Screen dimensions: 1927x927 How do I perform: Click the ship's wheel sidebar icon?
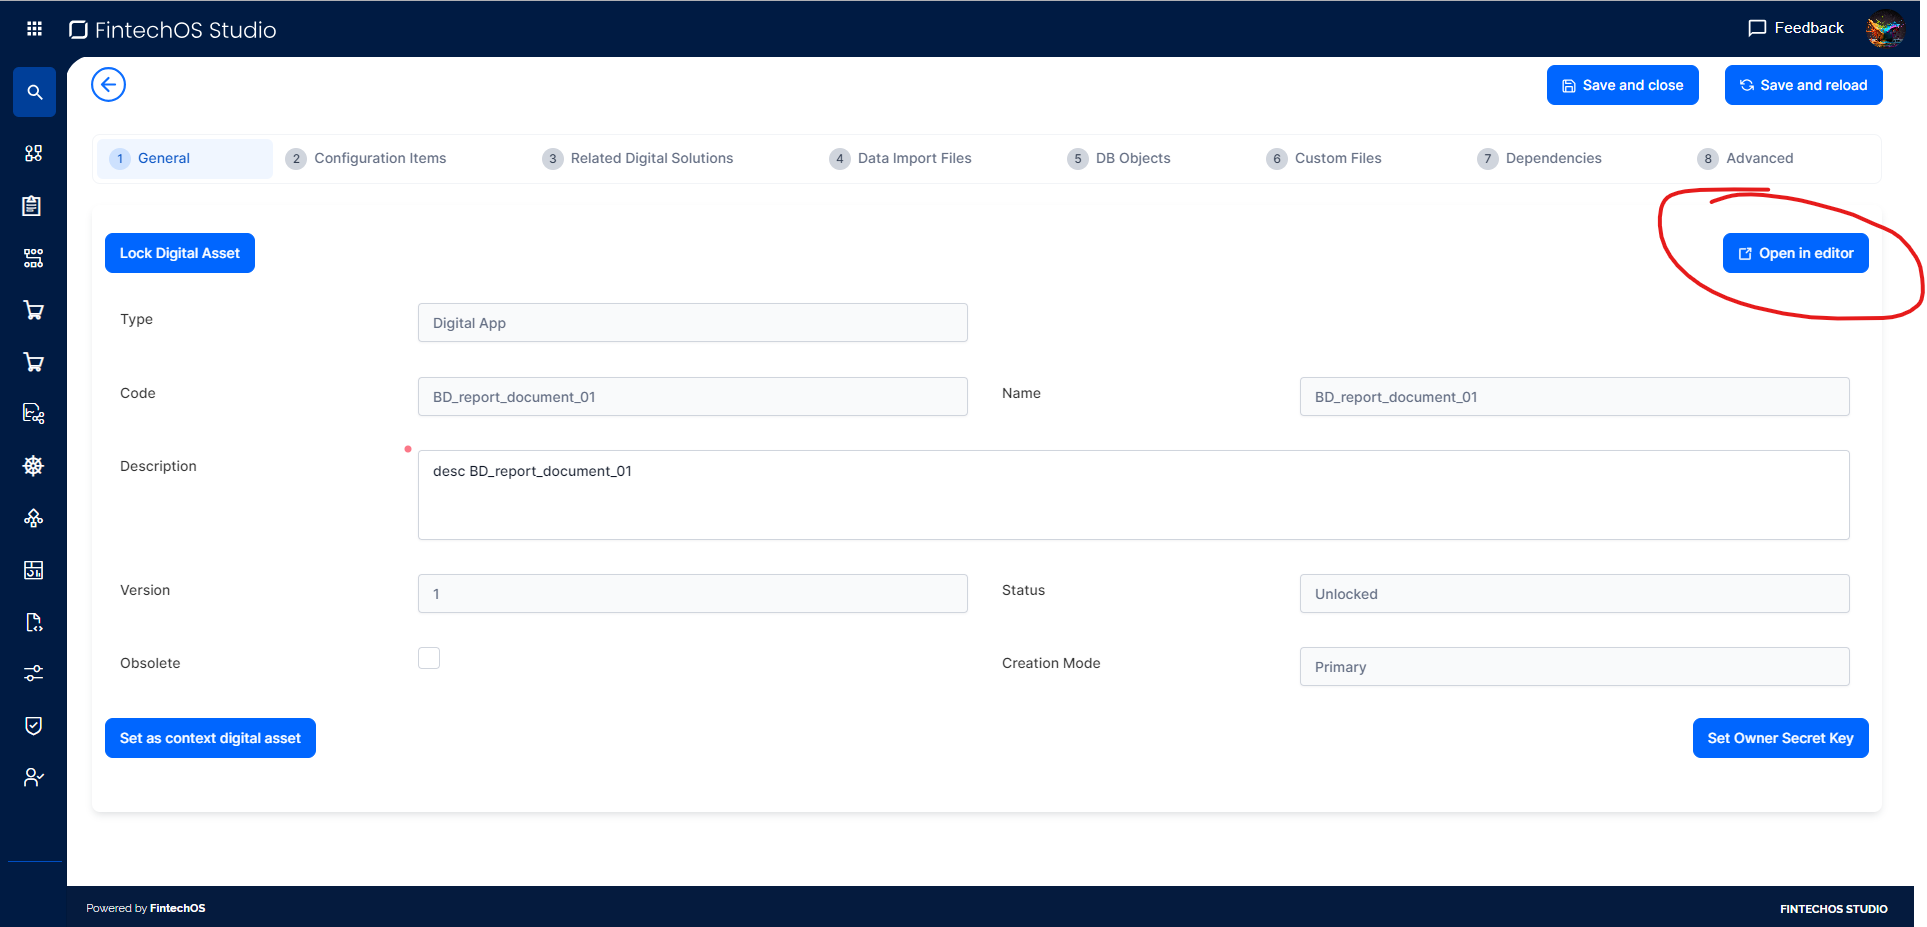(34, 466)
